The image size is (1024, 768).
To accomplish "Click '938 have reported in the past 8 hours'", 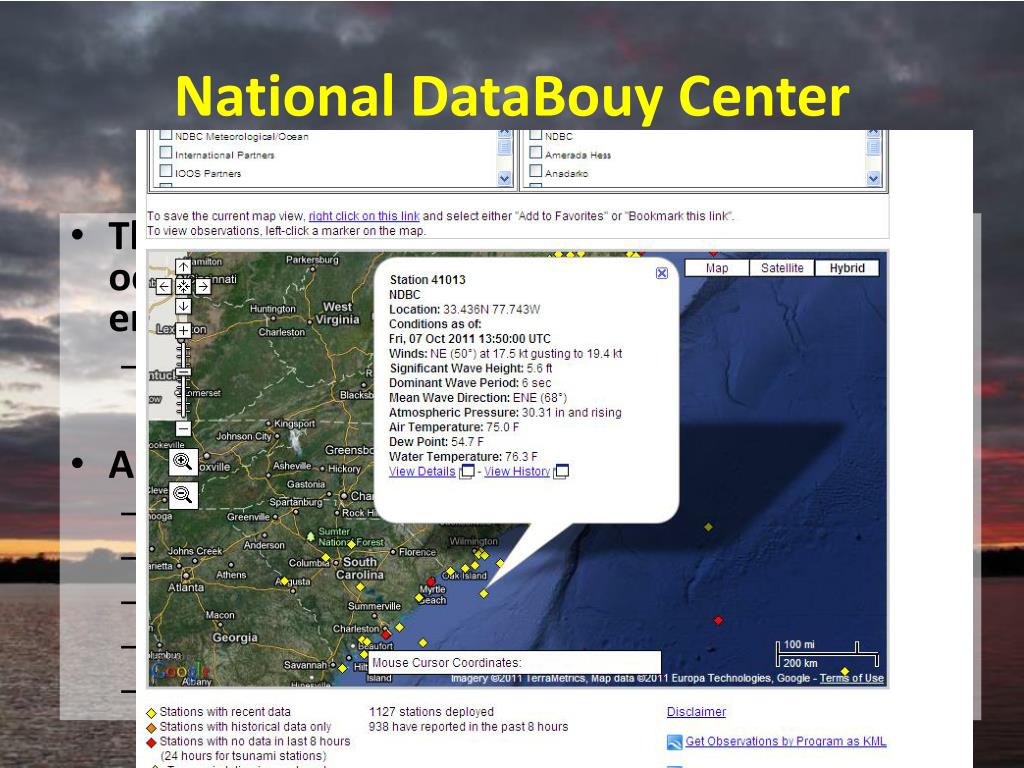I will click(x=468, y=726).
